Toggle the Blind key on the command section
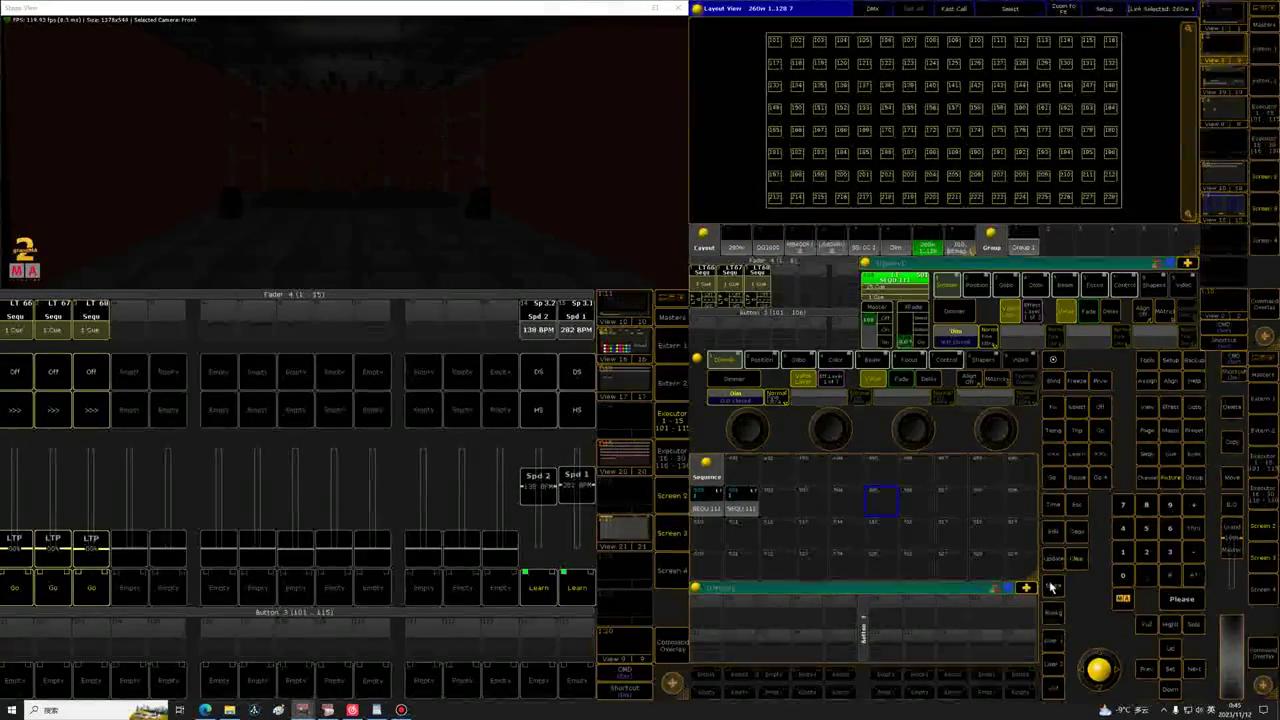 click(x=1053, y=381)
